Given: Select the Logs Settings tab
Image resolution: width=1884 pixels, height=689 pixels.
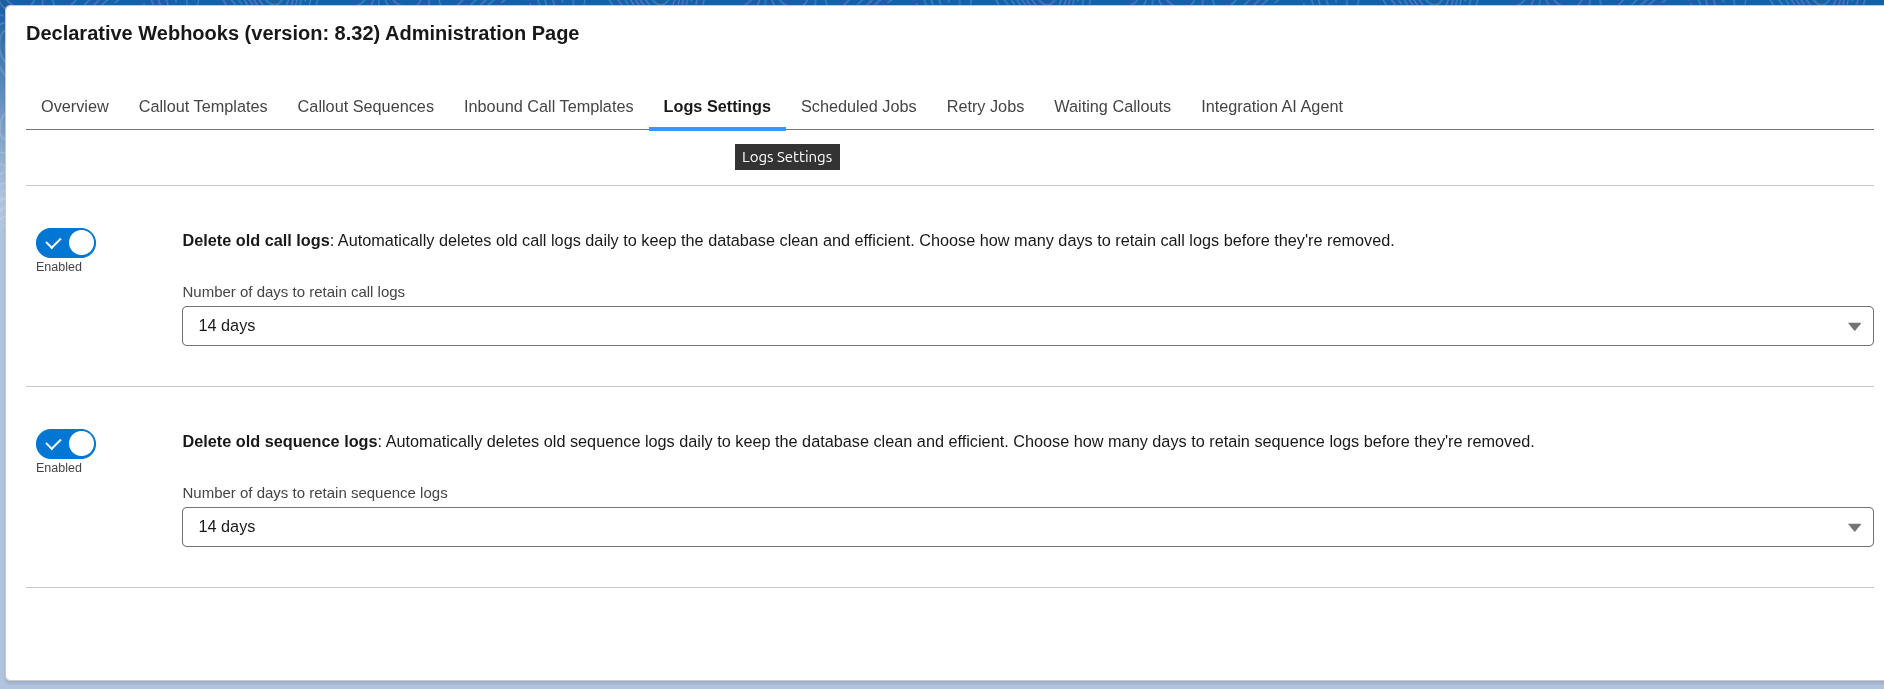Looking at the screenshot, I should [x=716, y=107].
